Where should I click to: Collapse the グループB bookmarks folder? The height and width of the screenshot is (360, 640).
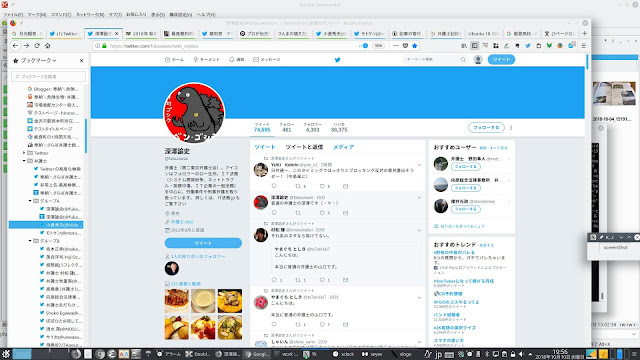30,241
